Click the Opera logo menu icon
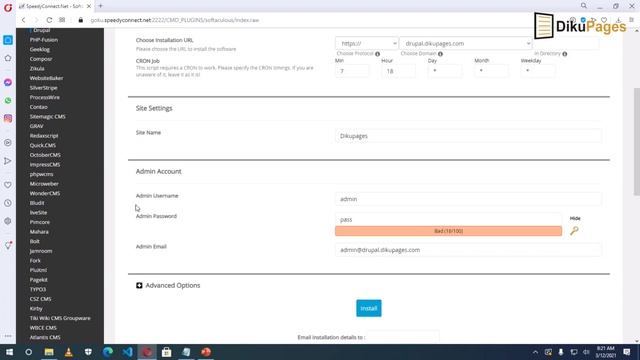The width and height of the screenshot is (640, 360). [8, 7]
